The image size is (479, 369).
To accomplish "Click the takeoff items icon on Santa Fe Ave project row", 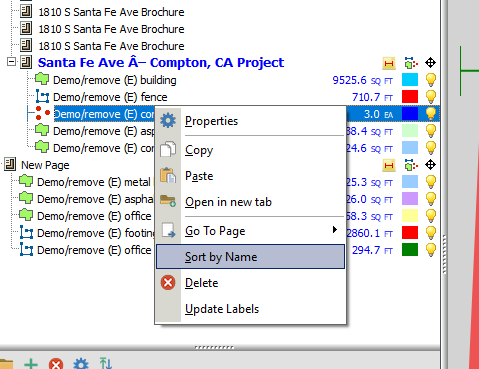I will click(x=411, y=63).
